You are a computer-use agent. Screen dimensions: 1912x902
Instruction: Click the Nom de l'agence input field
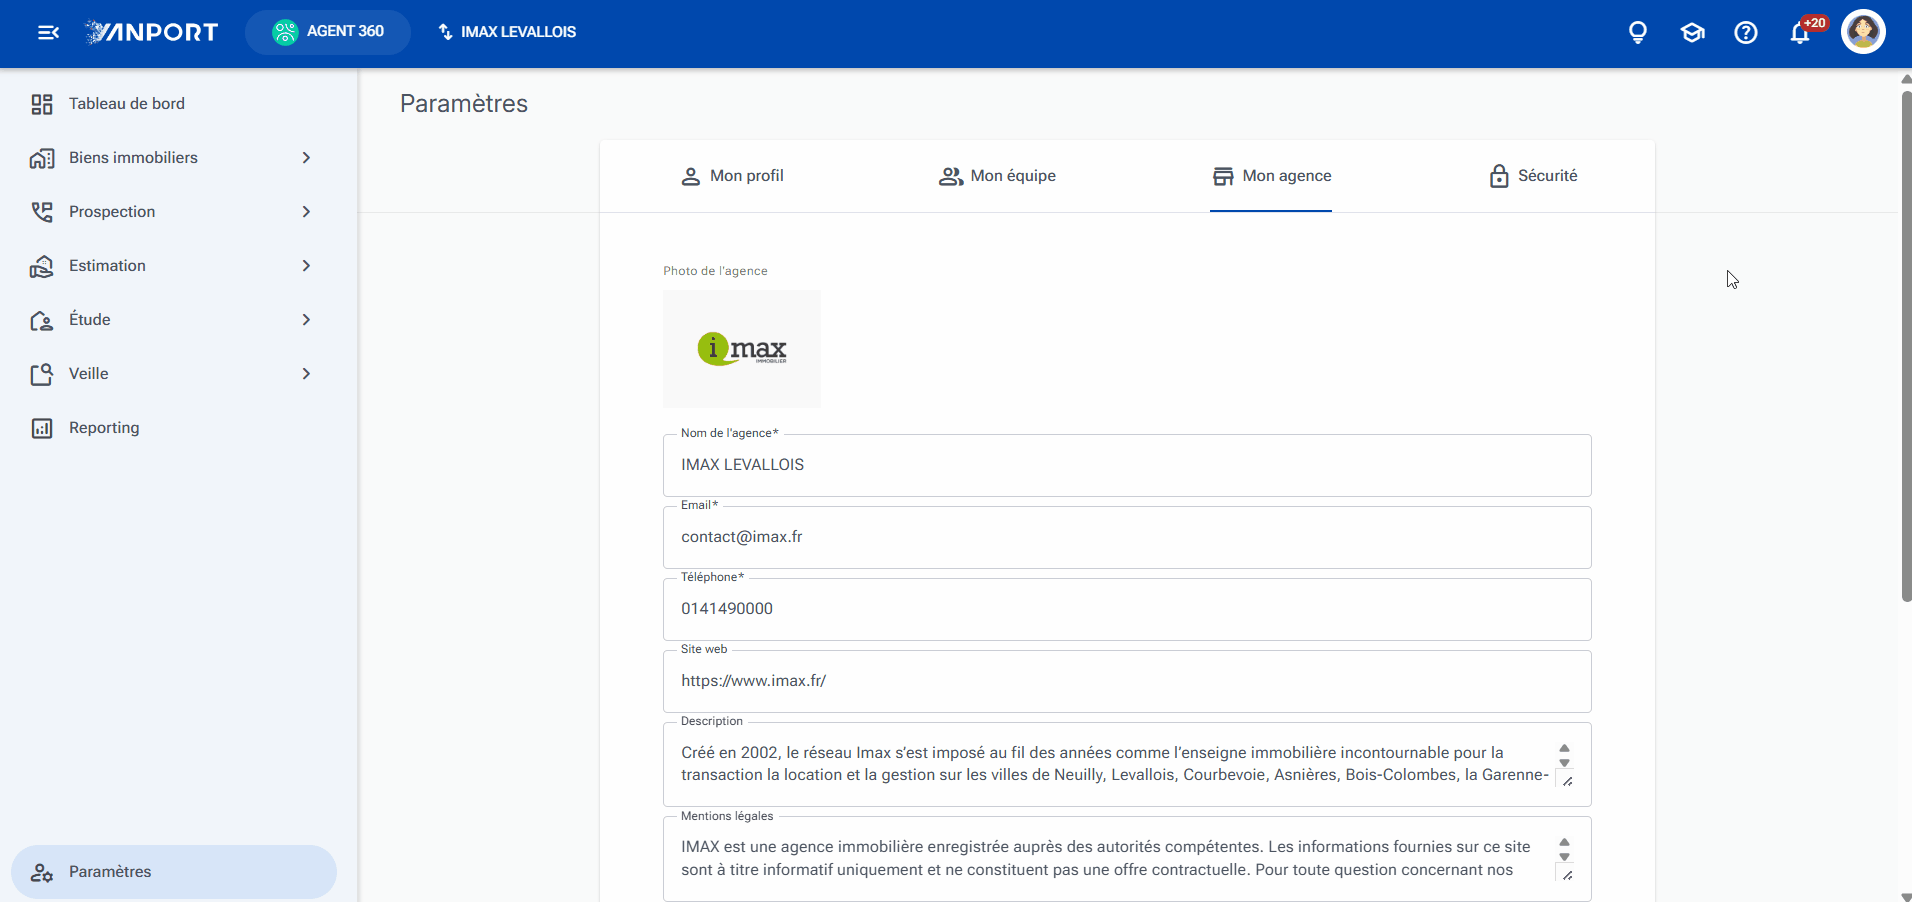pos(1127,465)
